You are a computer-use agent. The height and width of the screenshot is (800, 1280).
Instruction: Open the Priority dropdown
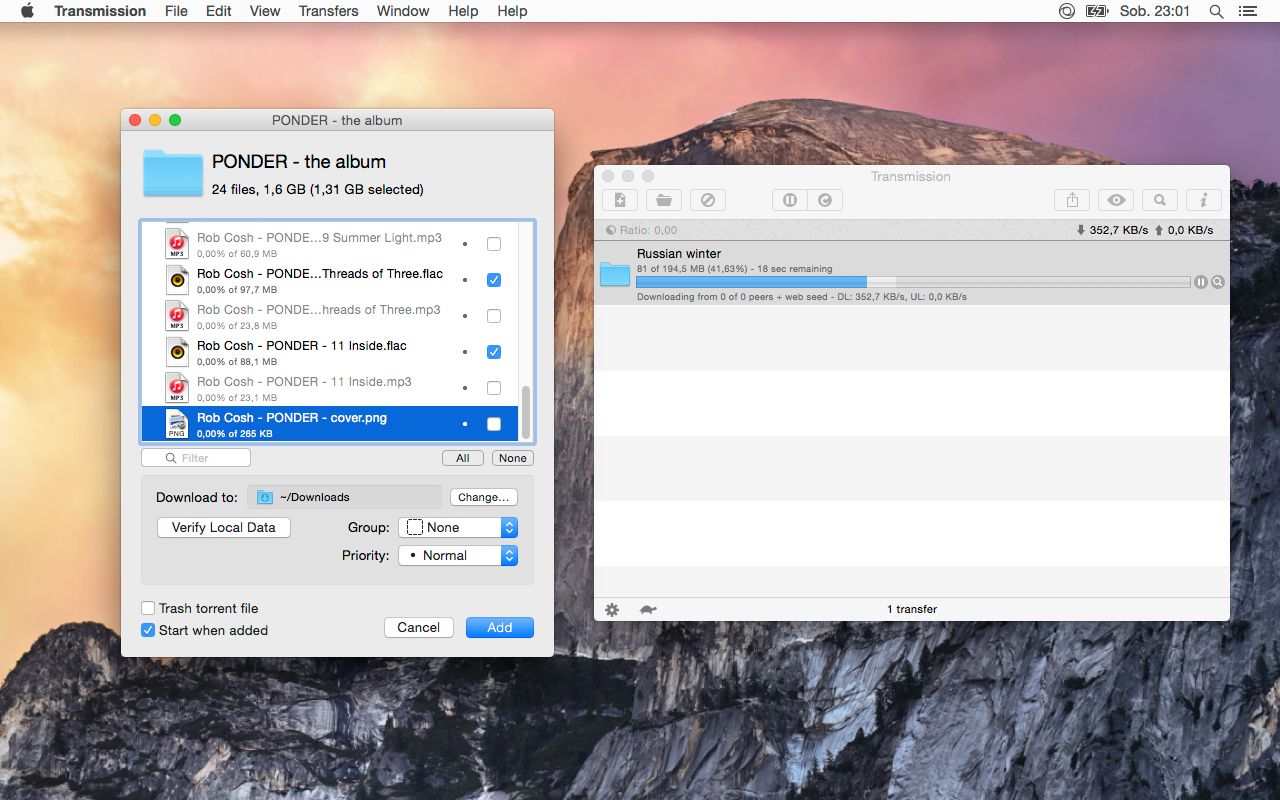click(x=458, y=555)
